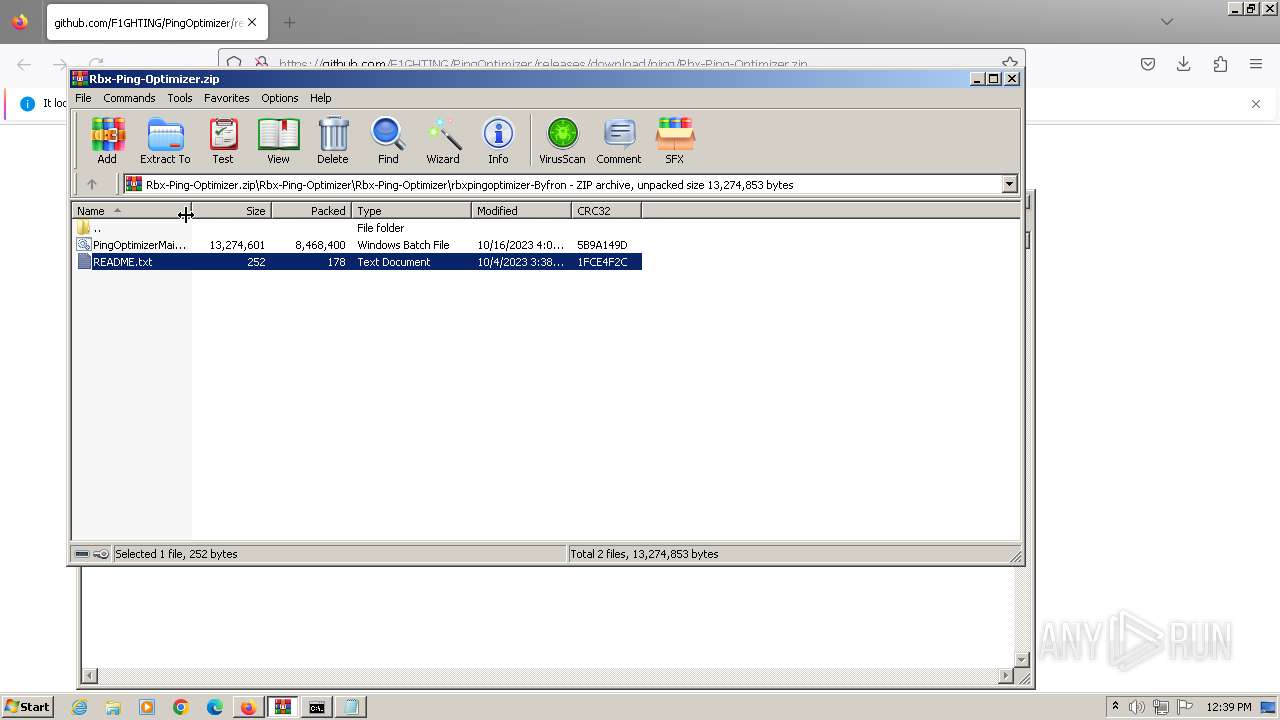
Task: Open the View toolbar button
Action: coord(278,140)
